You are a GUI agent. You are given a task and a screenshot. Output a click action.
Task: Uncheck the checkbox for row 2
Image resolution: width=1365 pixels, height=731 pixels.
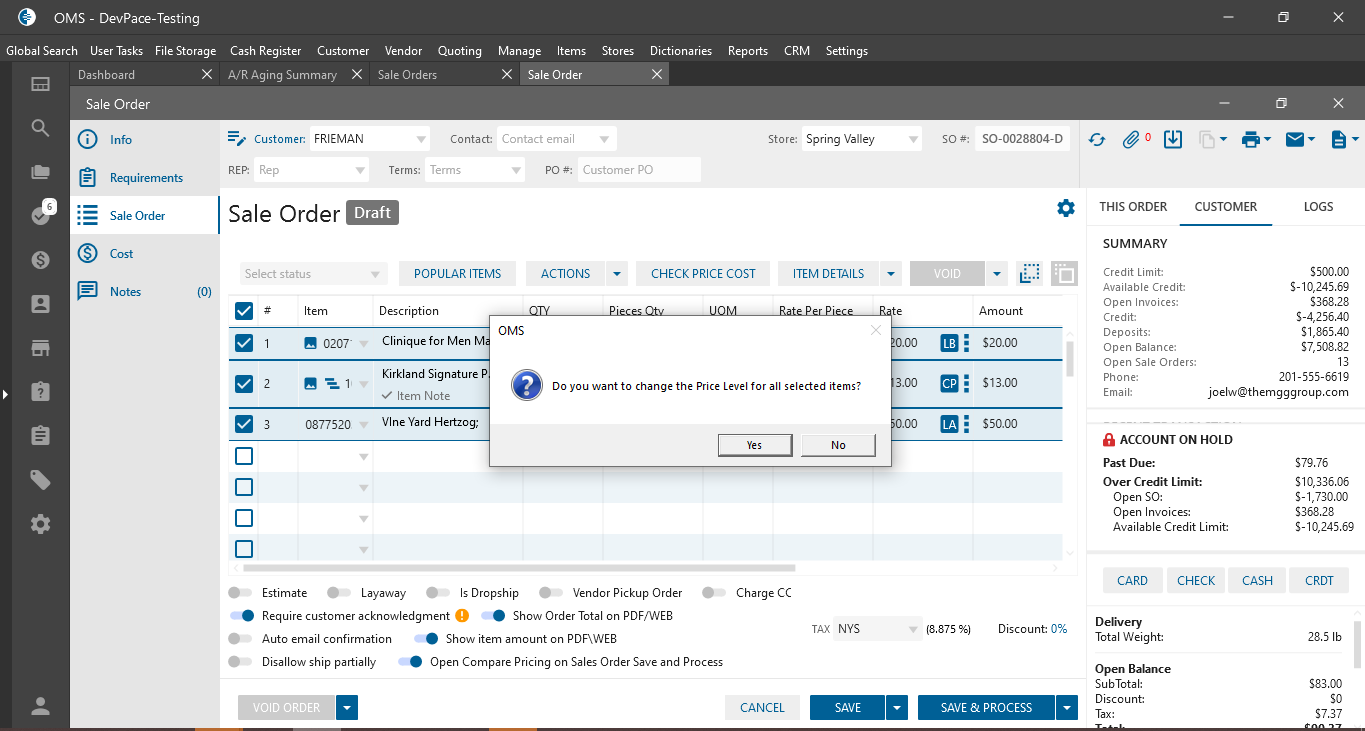(x=244, y=383)
